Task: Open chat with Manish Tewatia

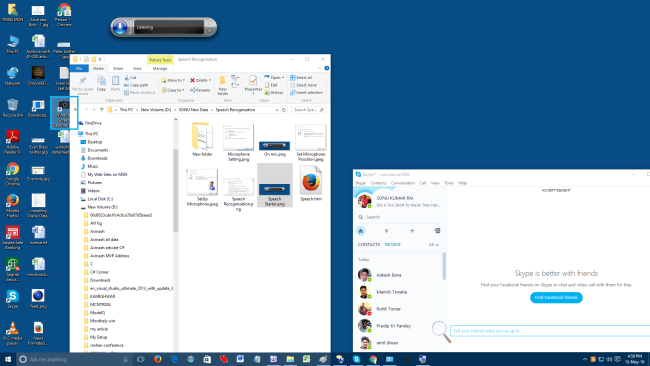Action: point(399,292)
